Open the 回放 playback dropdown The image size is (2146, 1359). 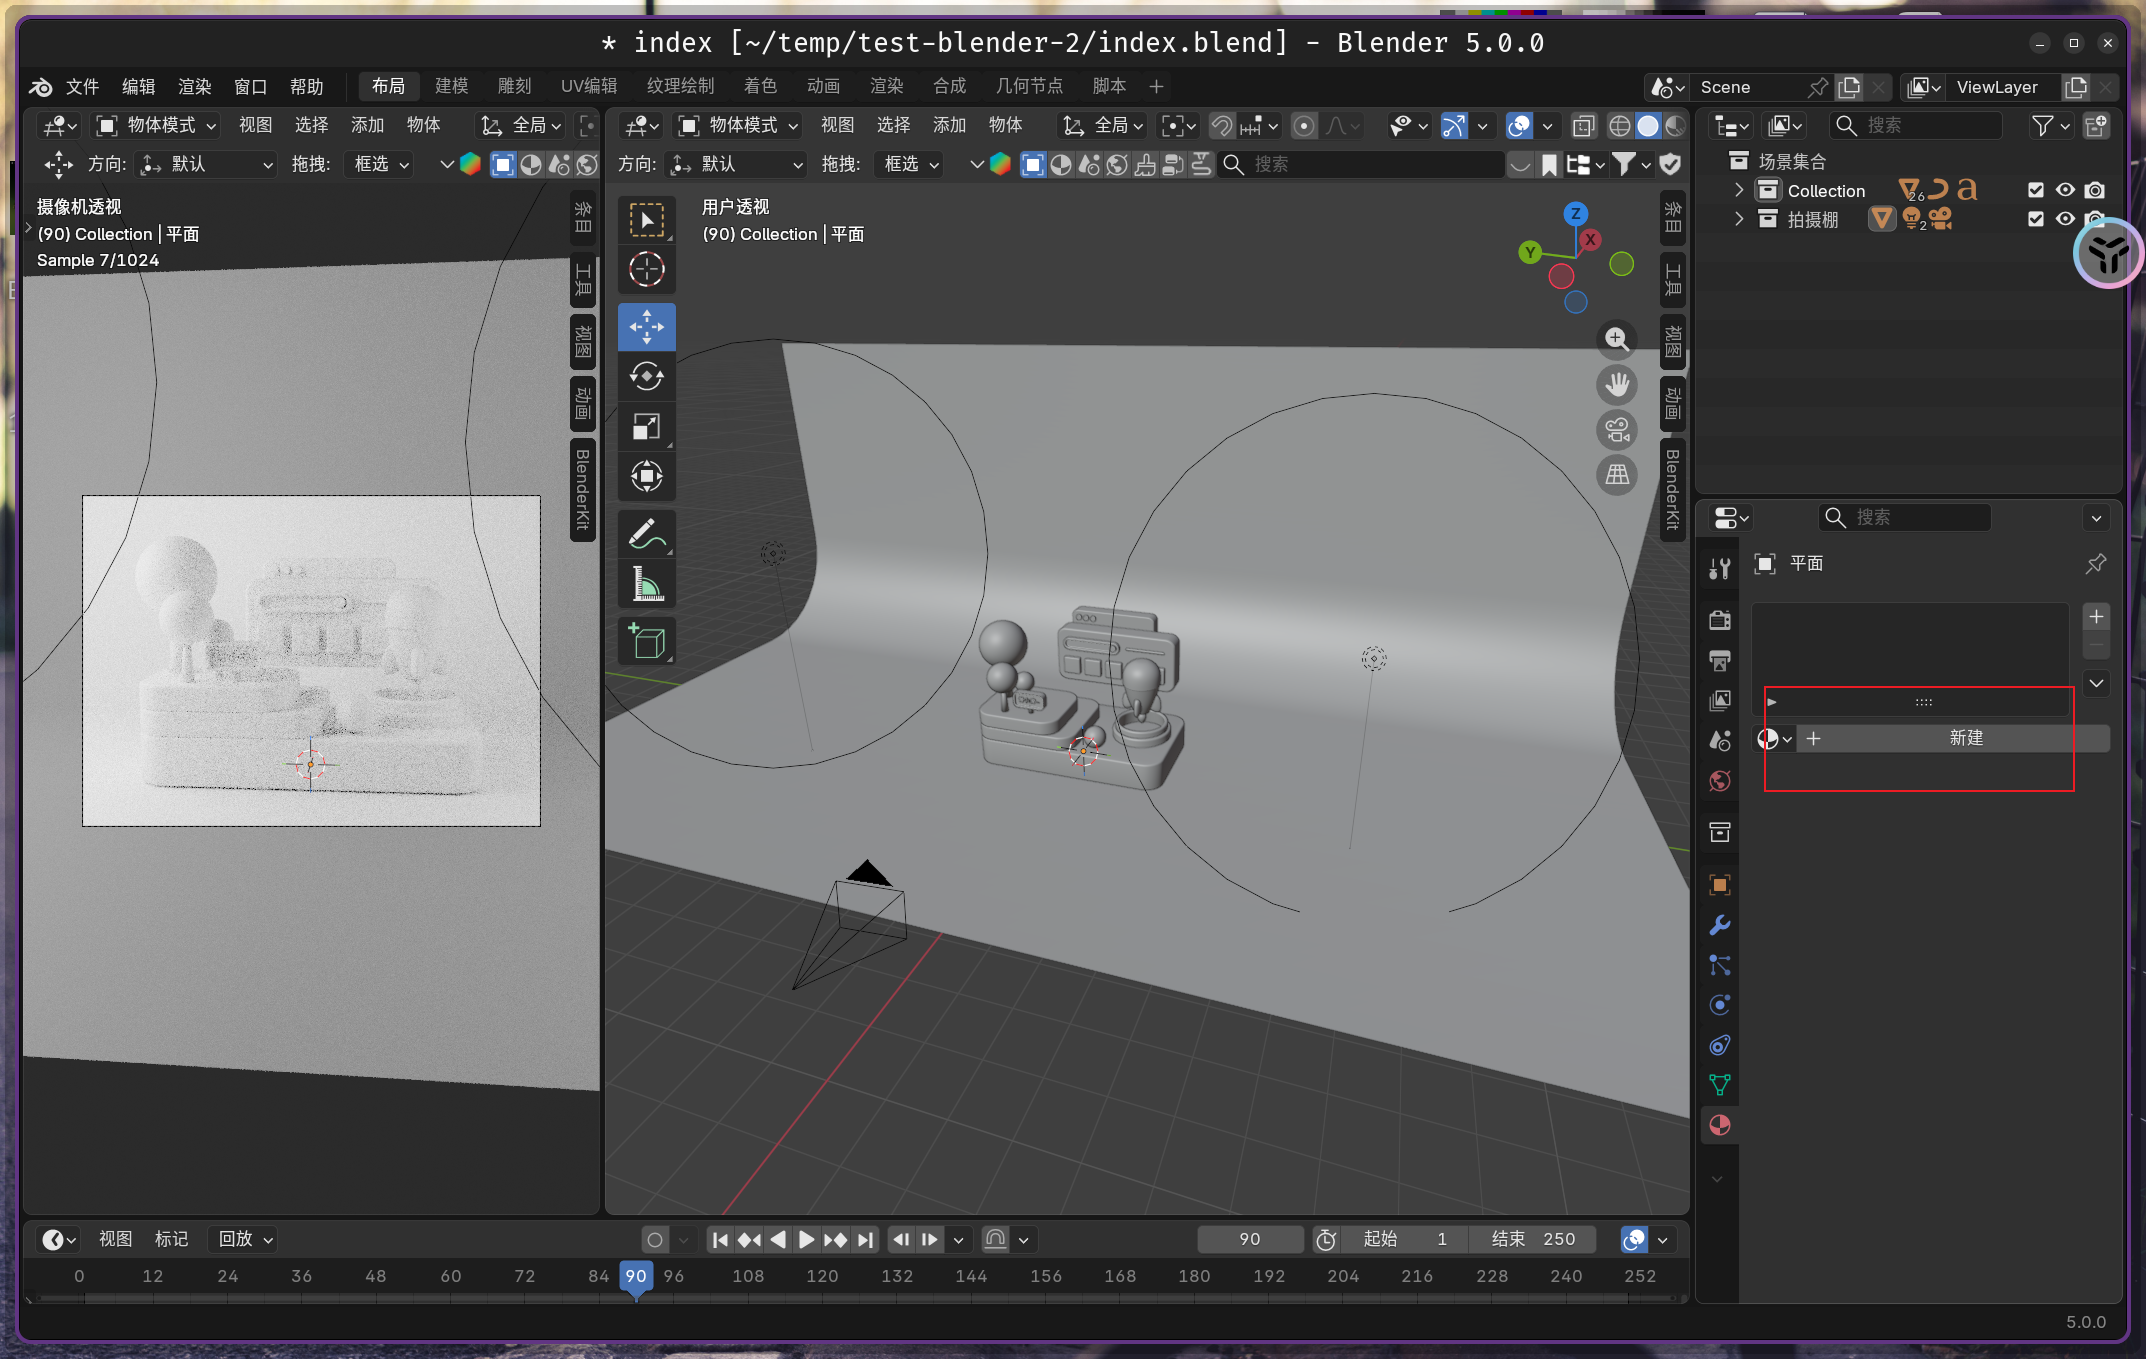(245, 1239)
